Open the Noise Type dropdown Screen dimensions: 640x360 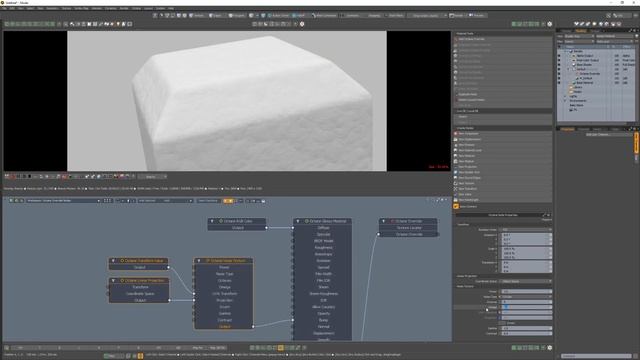click(x=526, y=297)
